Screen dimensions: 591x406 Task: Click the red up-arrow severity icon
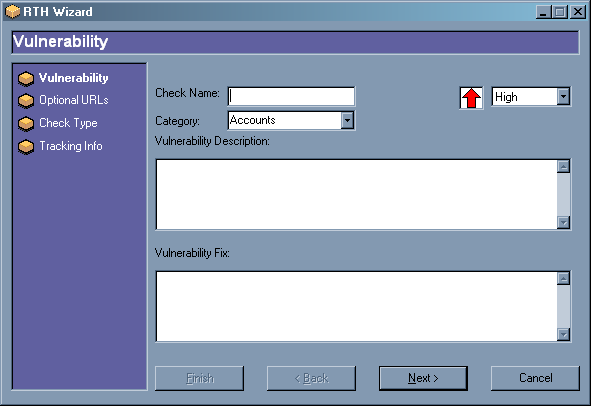click(x=471, y=98)
